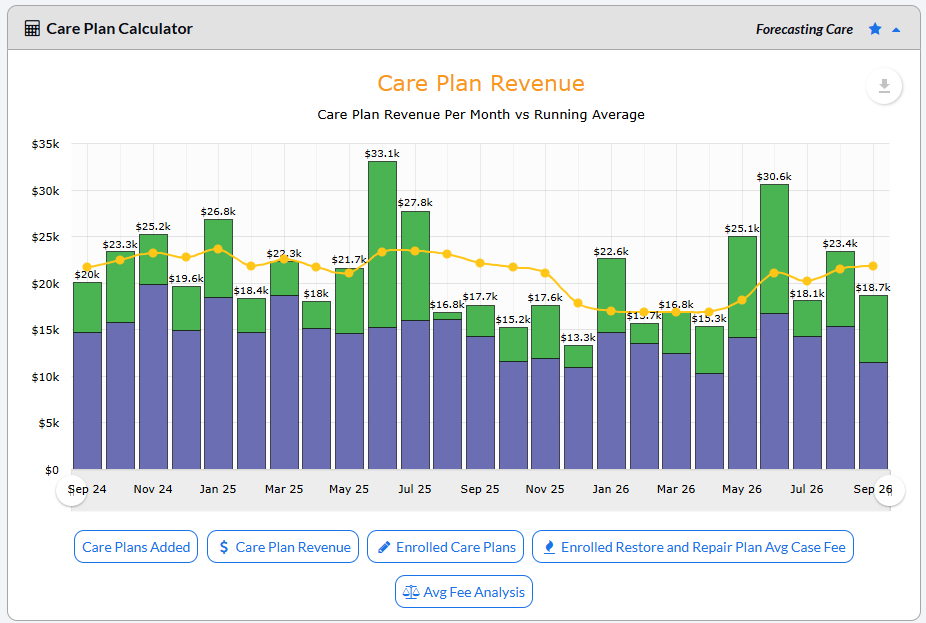Click the chart subtitle about Running Average

click(481, 115)
